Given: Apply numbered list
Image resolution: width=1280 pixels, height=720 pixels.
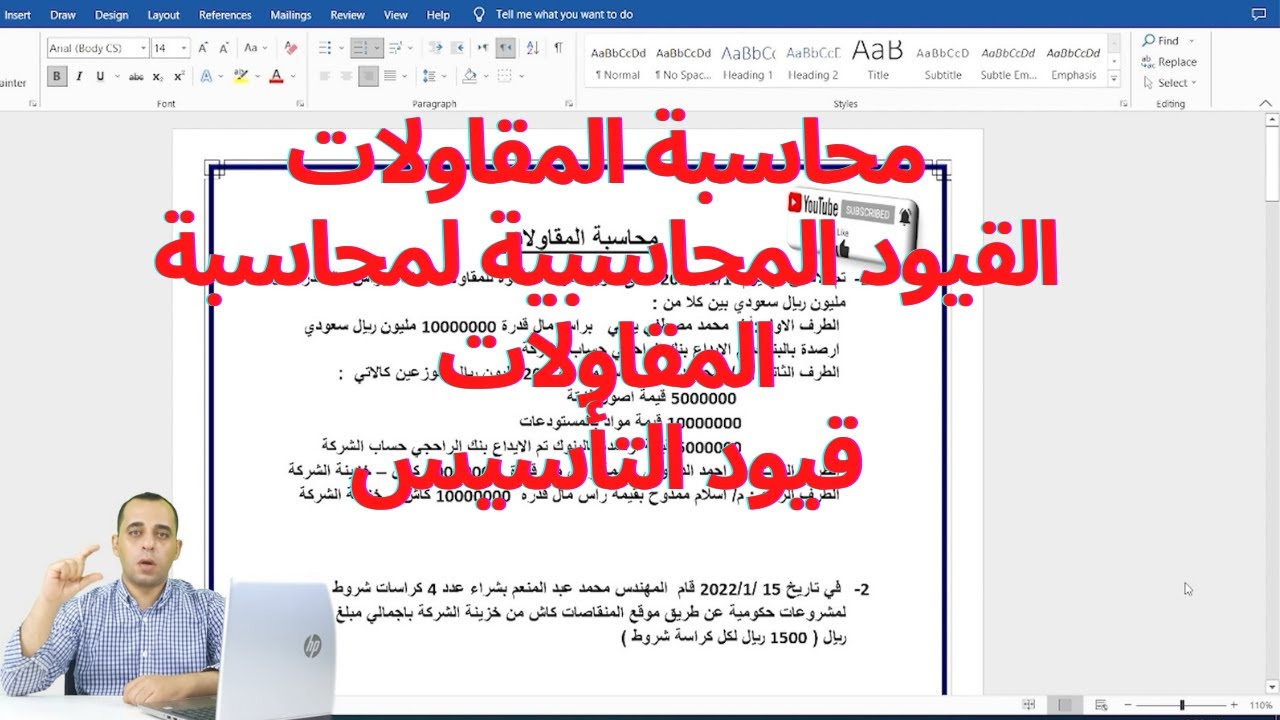Looking at the screenshot, I should (x=360, y=47).
